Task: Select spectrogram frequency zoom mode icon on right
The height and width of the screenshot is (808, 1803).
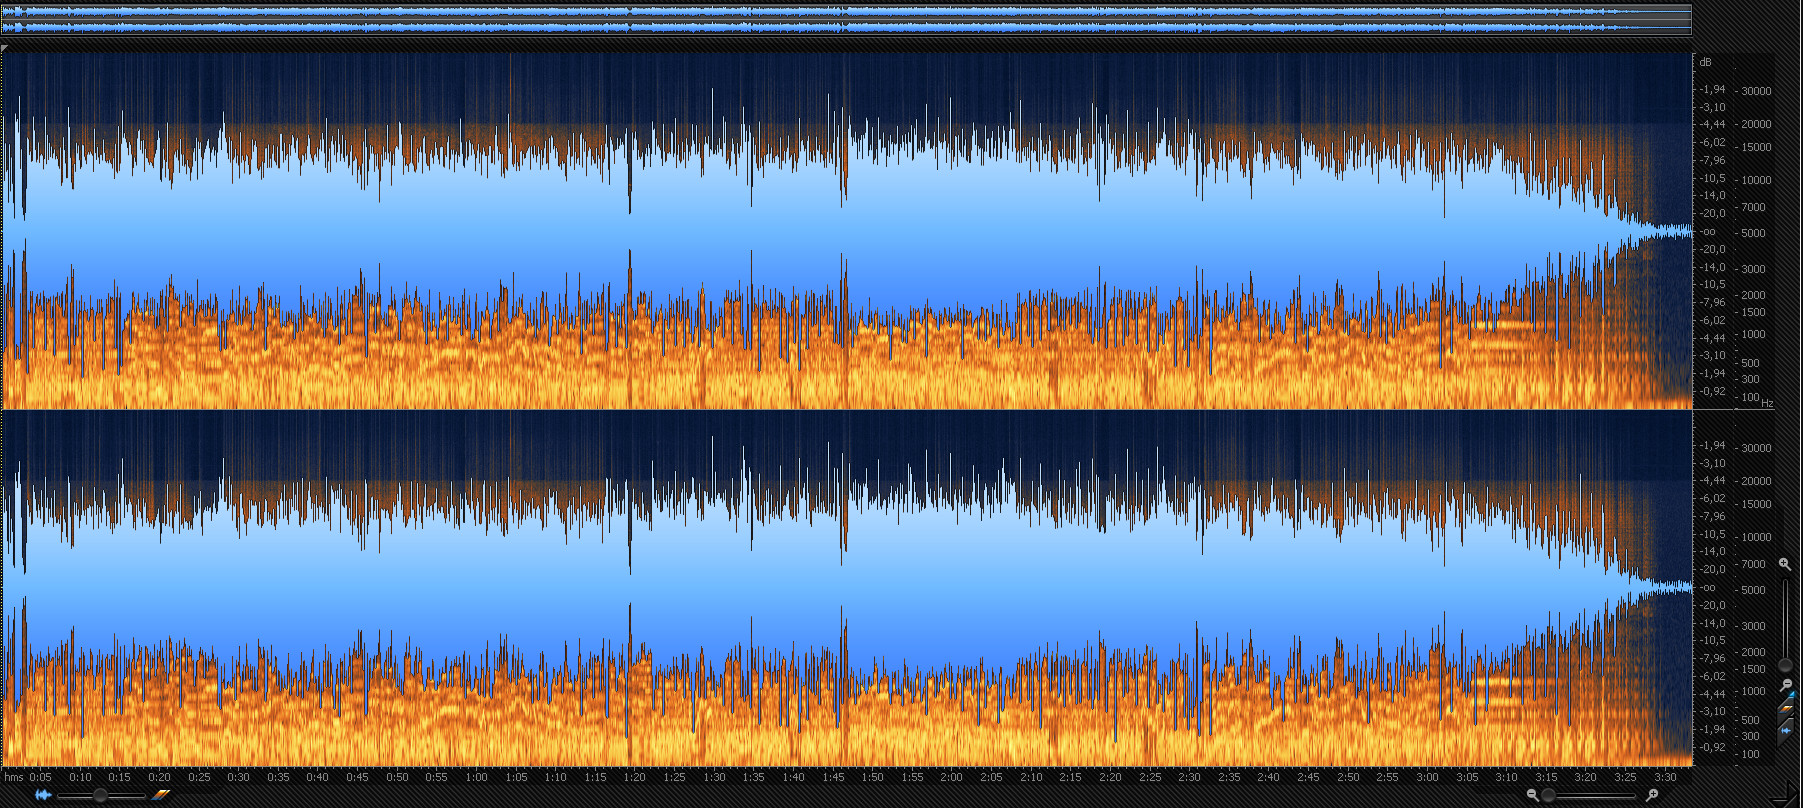Action: pyautogui.click(x=1785, y=708)
